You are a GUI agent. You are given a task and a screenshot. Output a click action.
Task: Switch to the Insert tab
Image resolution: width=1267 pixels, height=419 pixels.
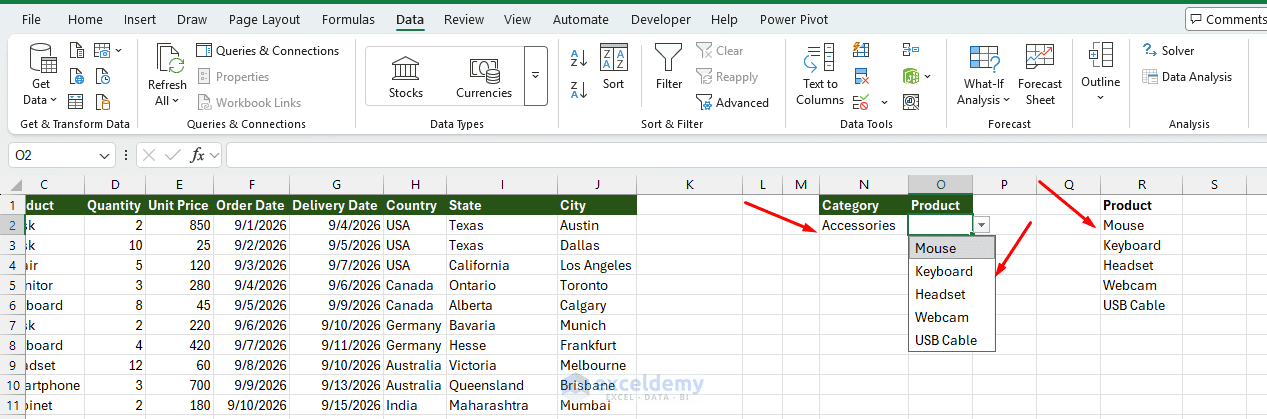pos(140,19)
